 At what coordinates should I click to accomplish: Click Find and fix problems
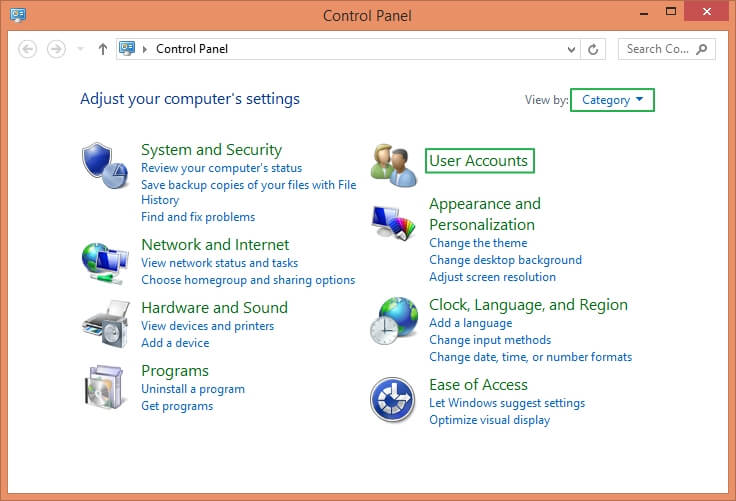click(x=198, y=217)
